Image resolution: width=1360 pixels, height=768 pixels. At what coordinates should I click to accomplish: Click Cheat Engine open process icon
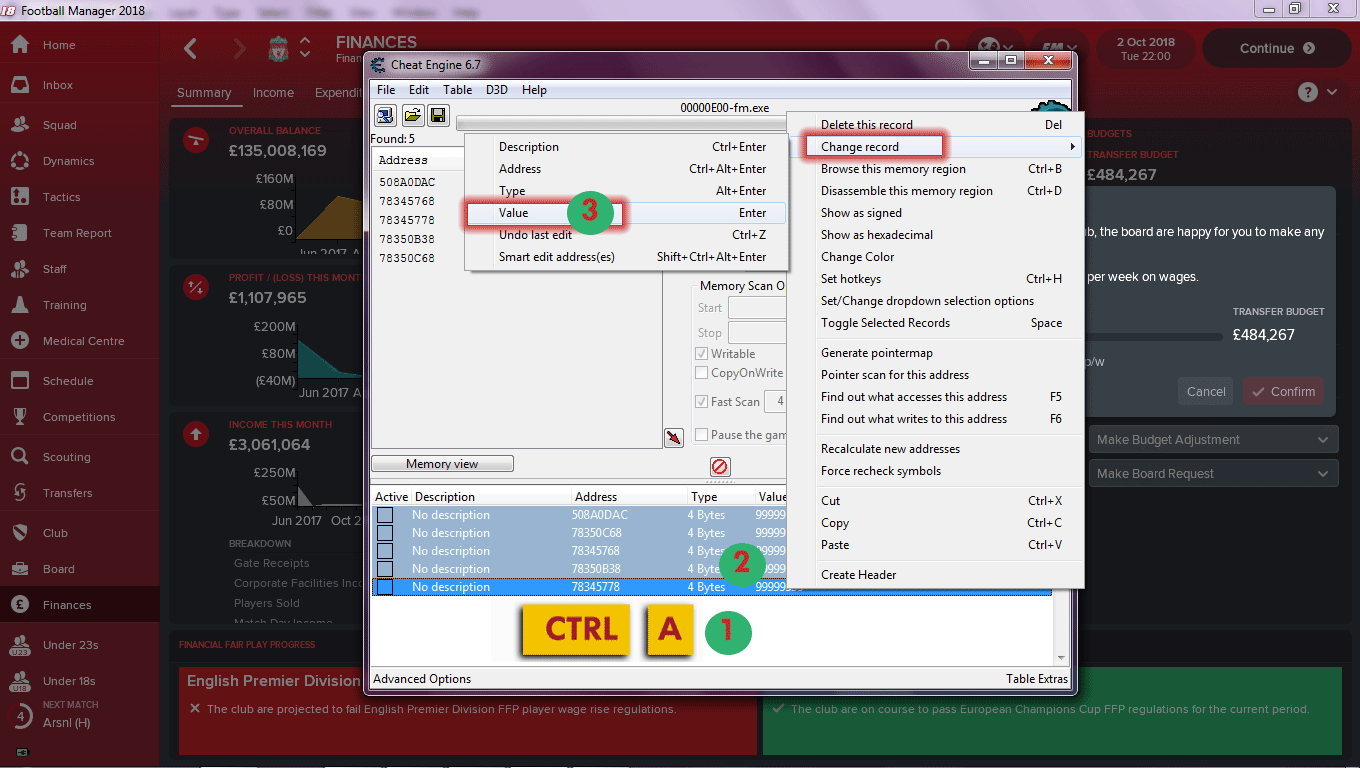tap(385, 115)
